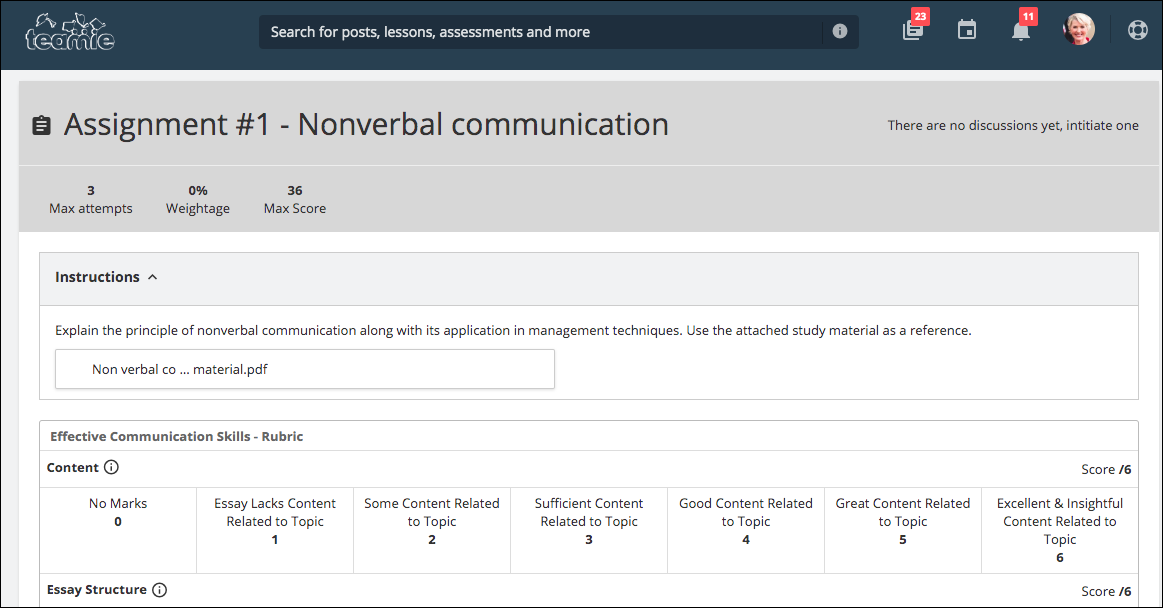The height and width of the screenshot is (608, 1163).
Task: Click the search info icon
Action: pyautogui.click(x=840, y=31)
